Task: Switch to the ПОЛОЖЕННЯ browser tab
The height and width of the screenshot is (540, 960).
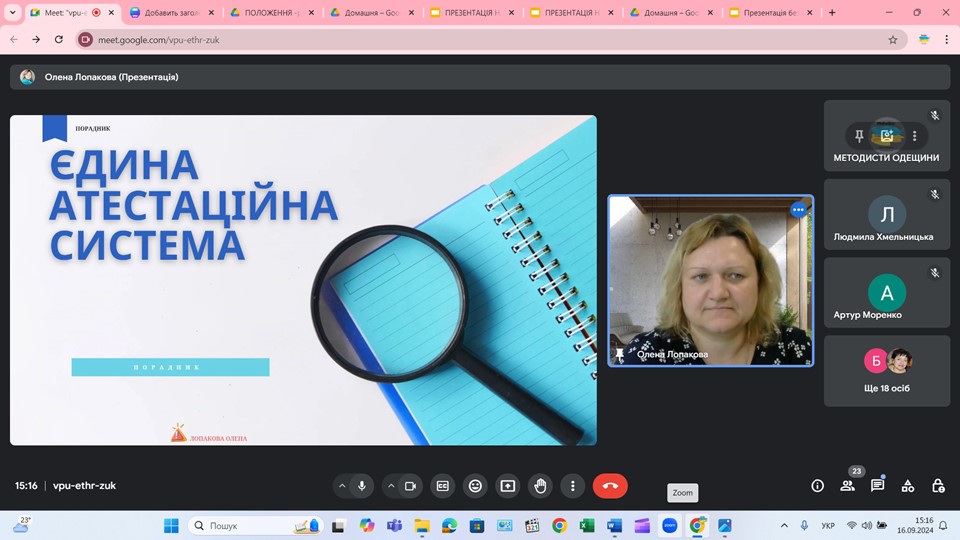Action: pos(272,13)
